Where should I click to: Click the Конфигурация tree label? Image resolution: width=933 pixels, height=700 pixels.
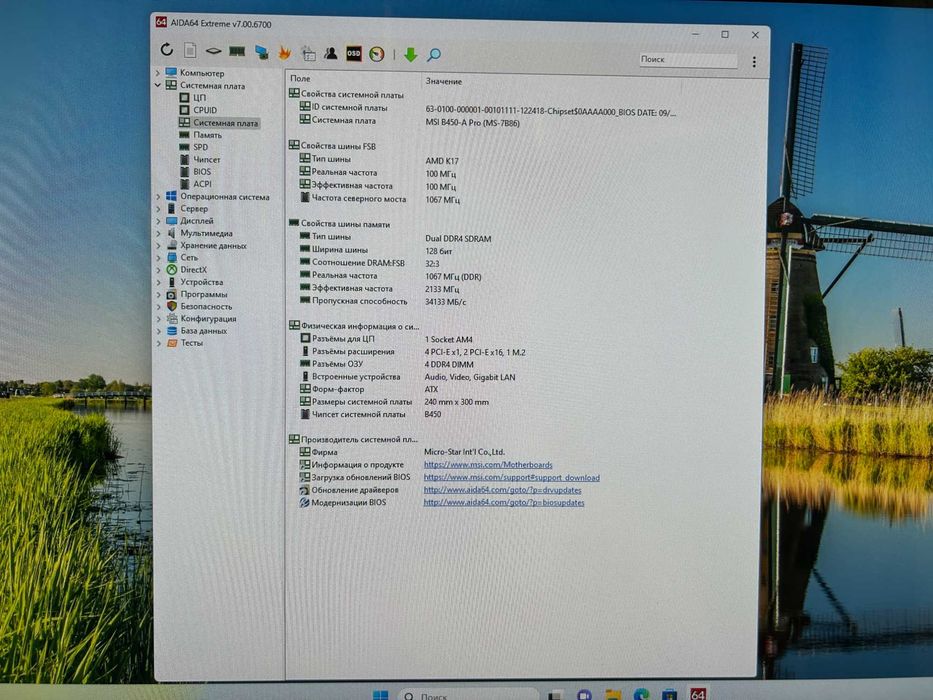[x=208, y=318]
